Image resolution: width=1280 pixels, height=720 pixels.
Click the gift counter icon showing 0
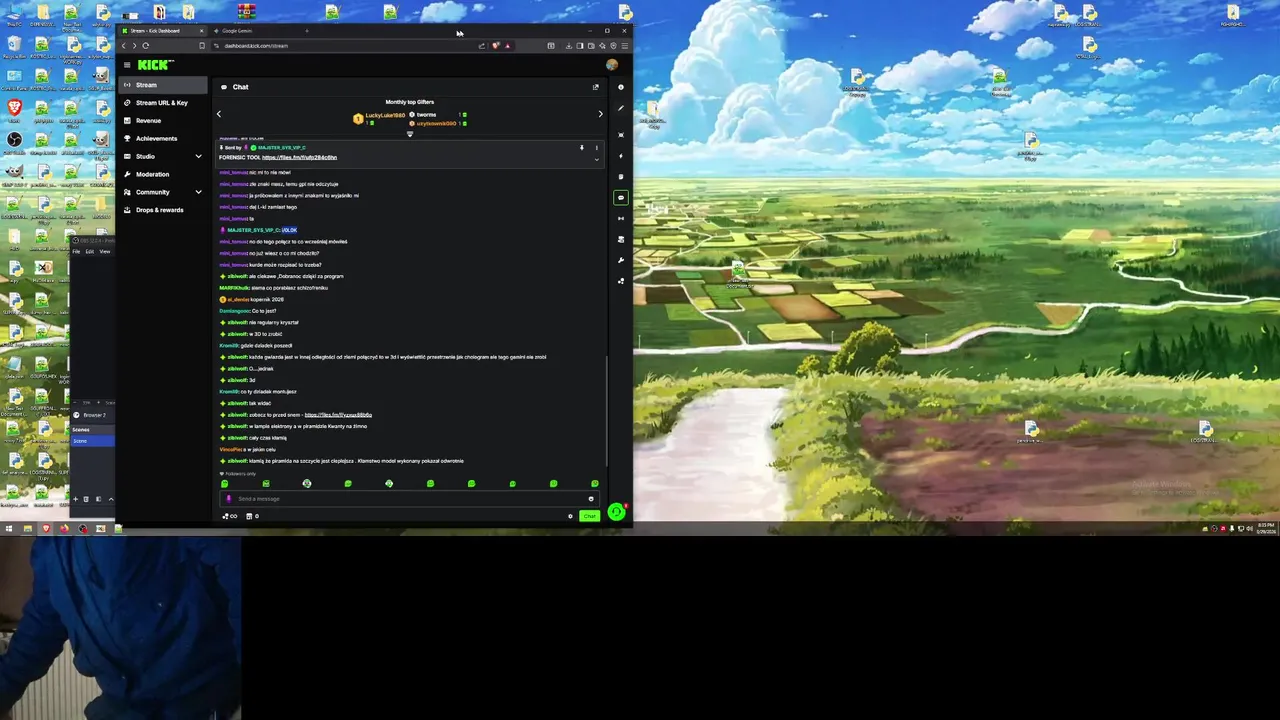[252, 516]
